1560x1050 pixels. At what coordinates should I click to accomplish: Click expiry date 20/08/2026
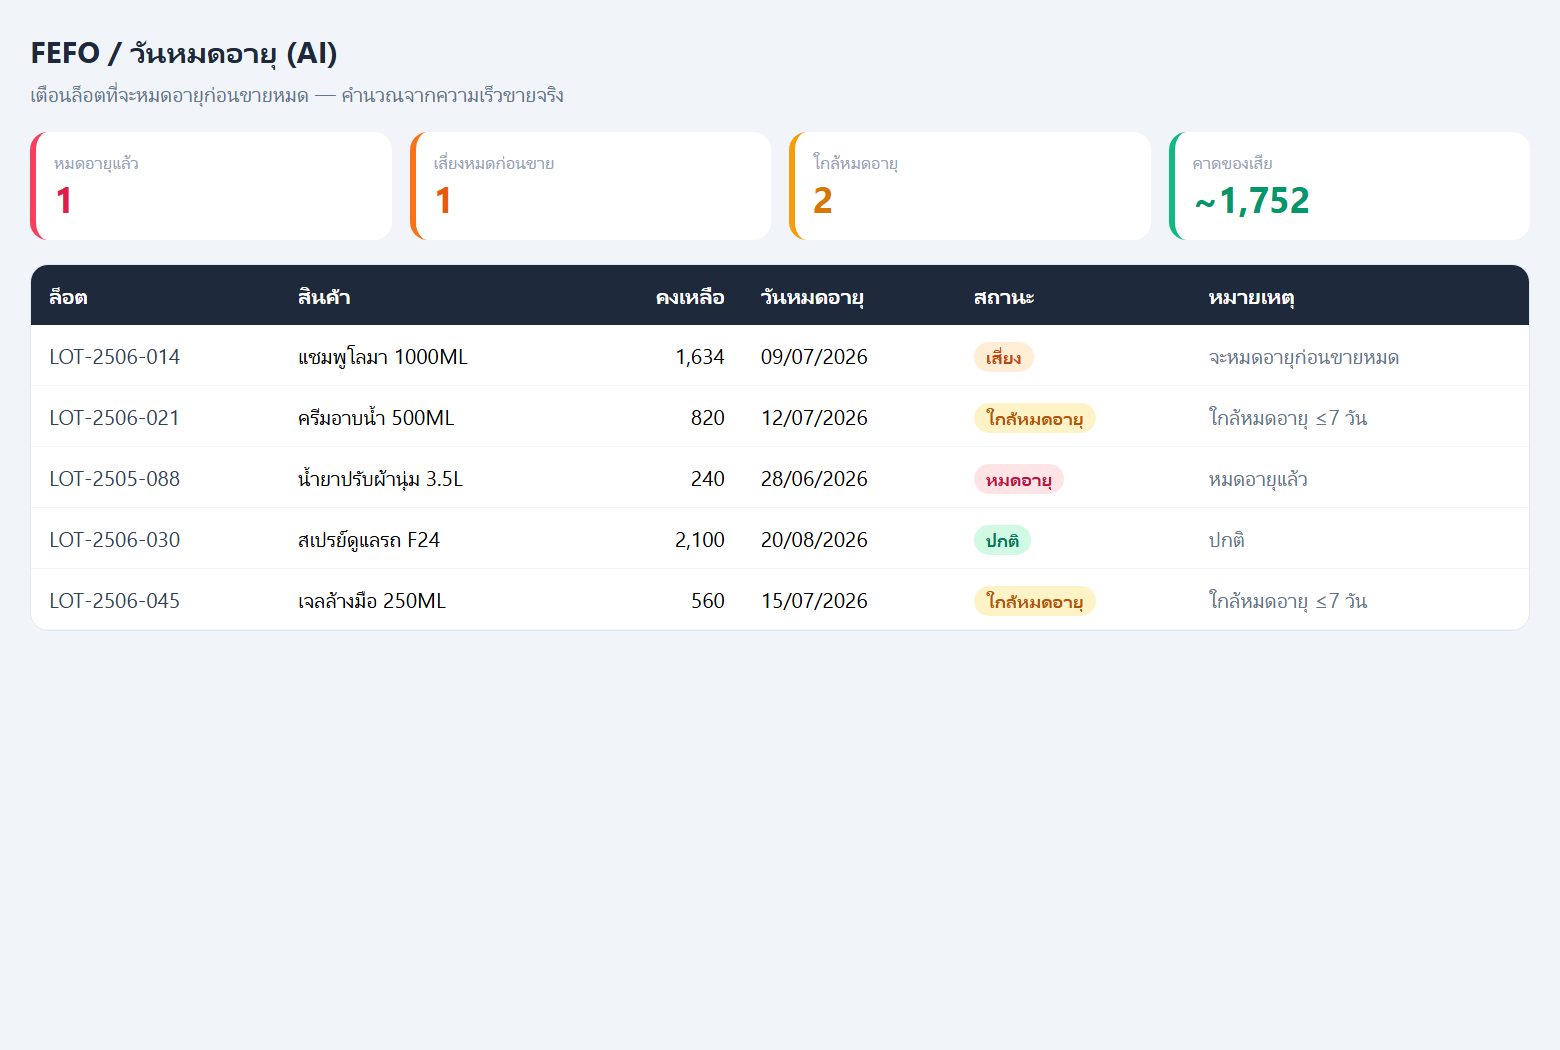click(814, 540)
